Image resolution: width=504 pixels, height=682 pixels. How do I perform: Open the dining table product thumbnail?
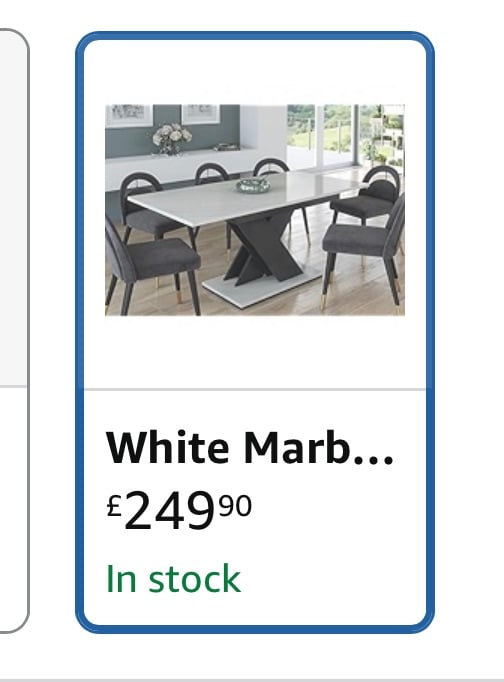(255, 210)
